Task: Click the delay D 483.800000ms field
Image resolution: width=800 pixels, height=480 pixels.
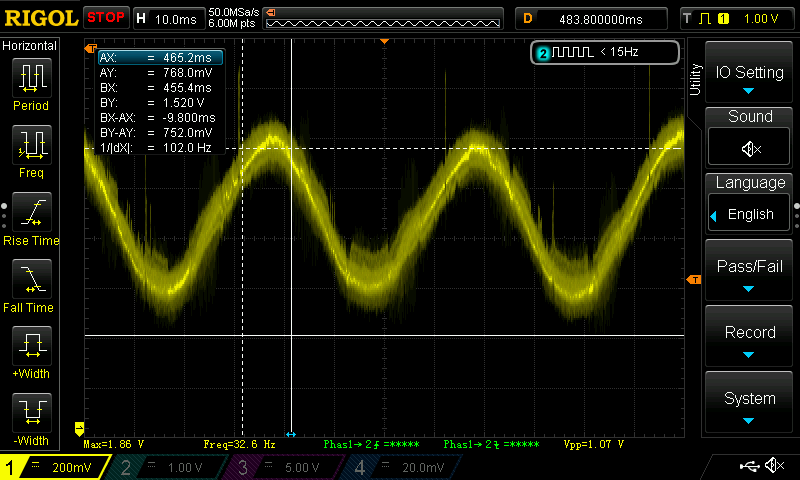Action: click(x=591, y=19)
